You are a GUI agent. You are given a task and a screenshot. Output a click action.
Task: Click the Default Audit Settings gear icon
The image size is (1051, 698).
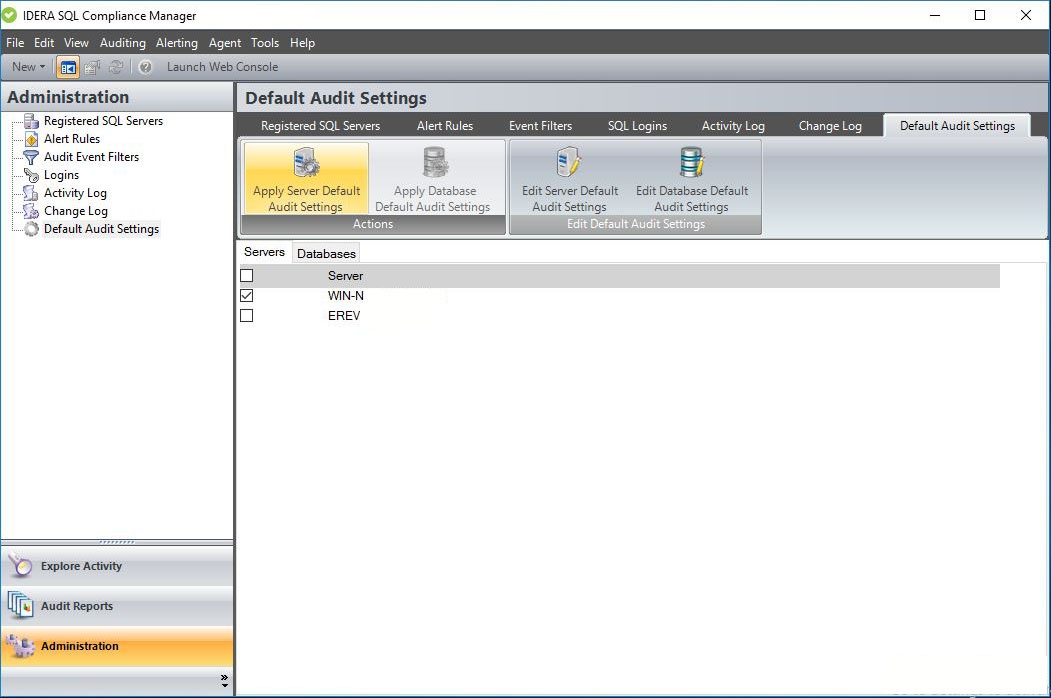31,229
